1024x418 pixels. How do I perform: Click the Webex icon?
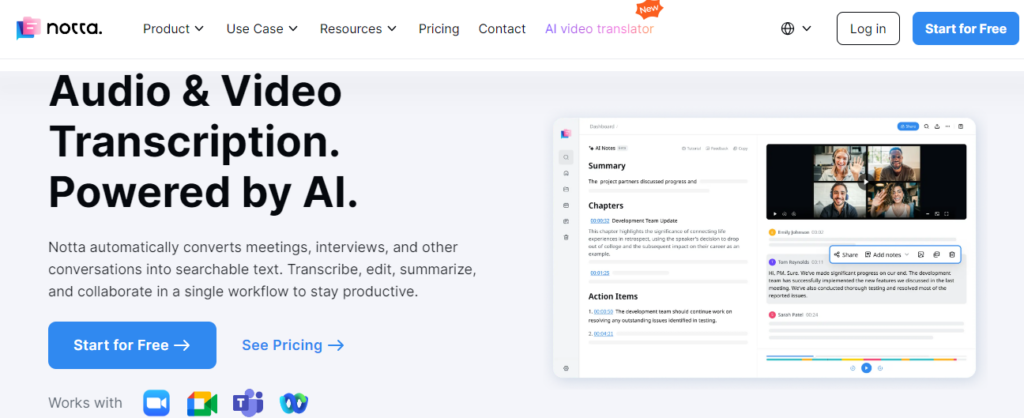[294, 403]
